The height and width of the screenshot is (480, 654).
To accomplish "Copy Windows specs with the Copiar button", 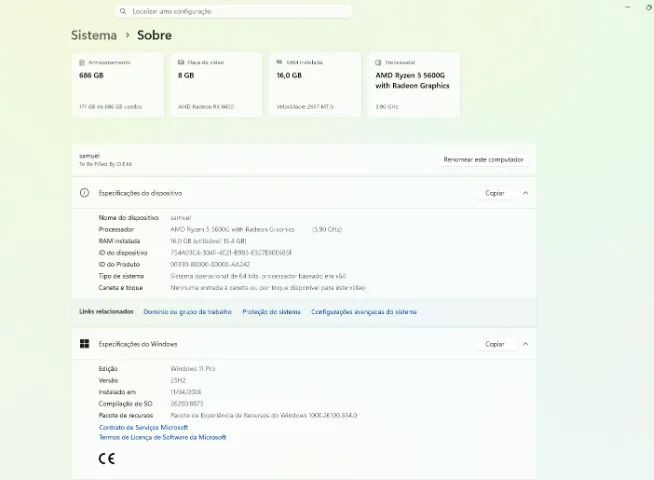I will tap(495, 344).
